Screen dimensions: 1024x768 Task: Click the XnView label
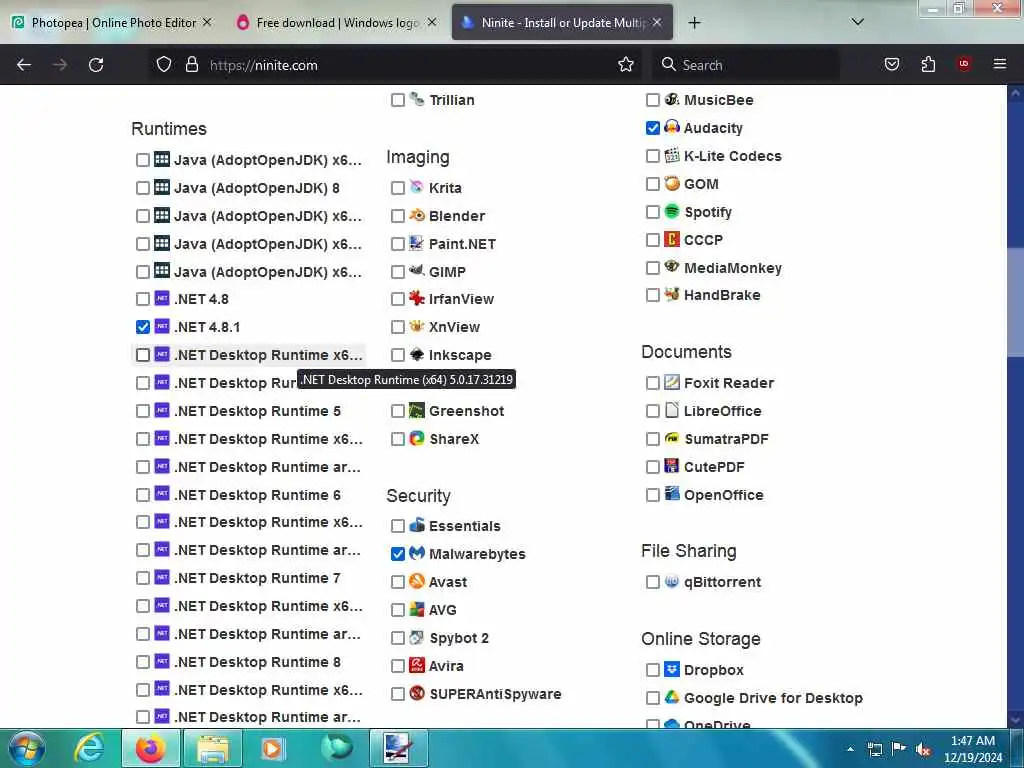pos(455,327)
